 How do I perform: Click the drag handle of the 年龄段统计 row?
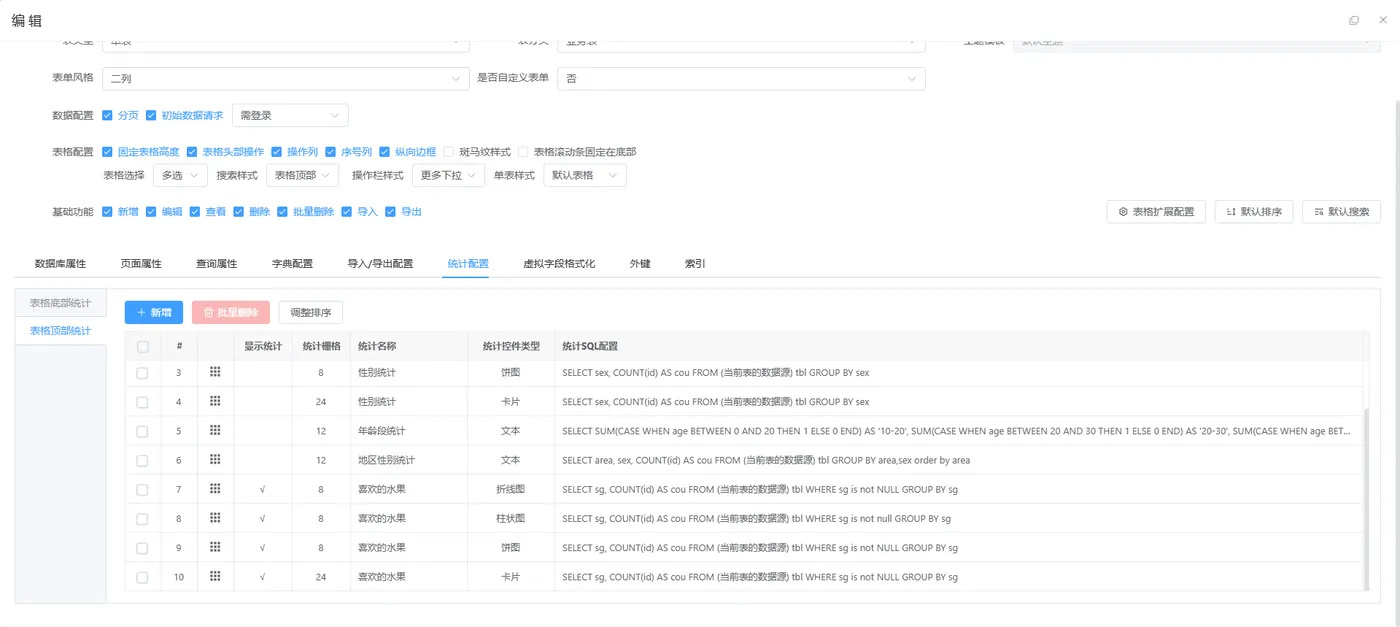pyautogui.click(x=215, y=430)
